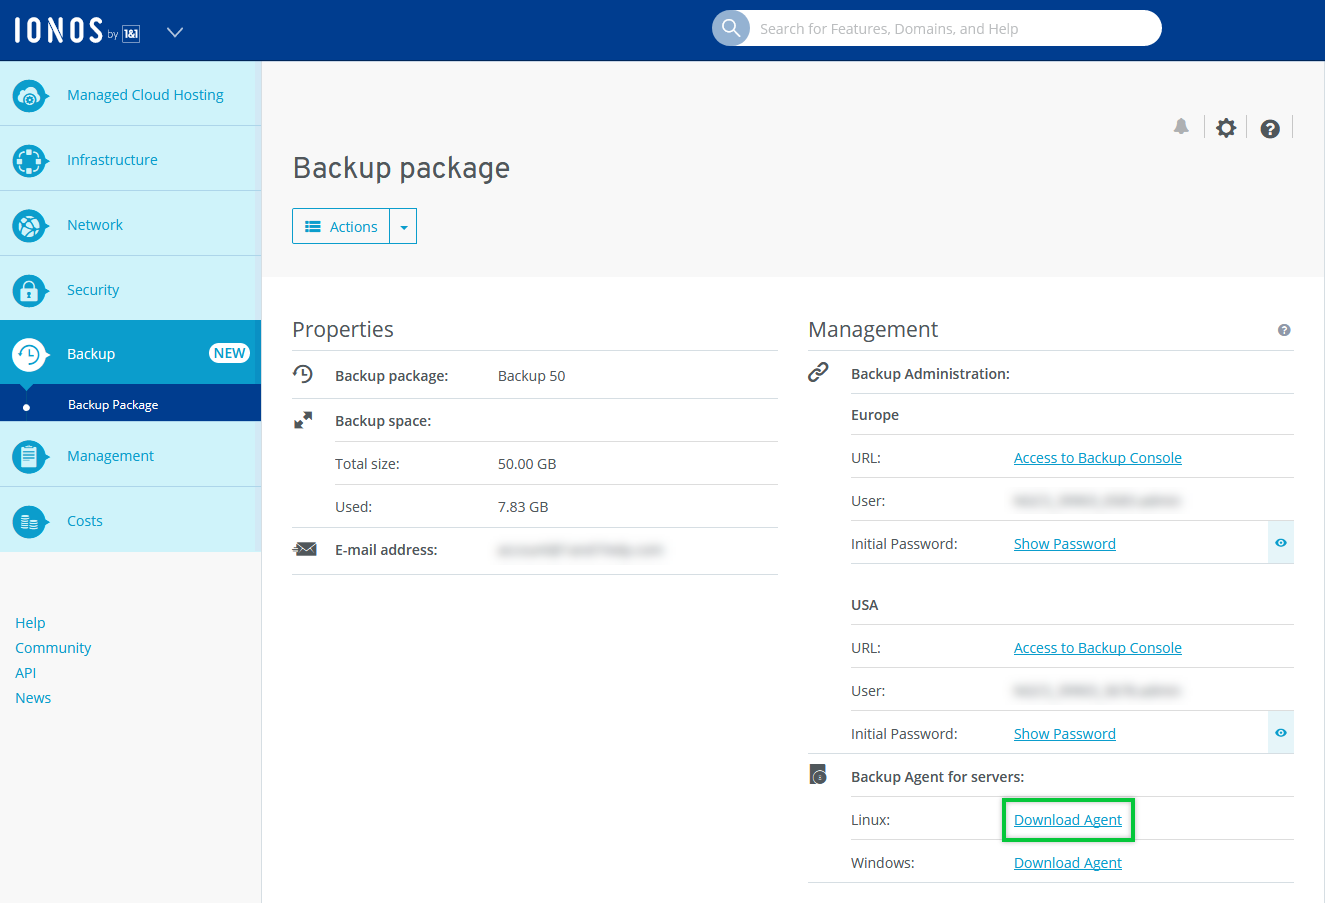This screenshot has height=903, width=1325.
Task: Open settings via the gear icon
Action: (1226, 128)
